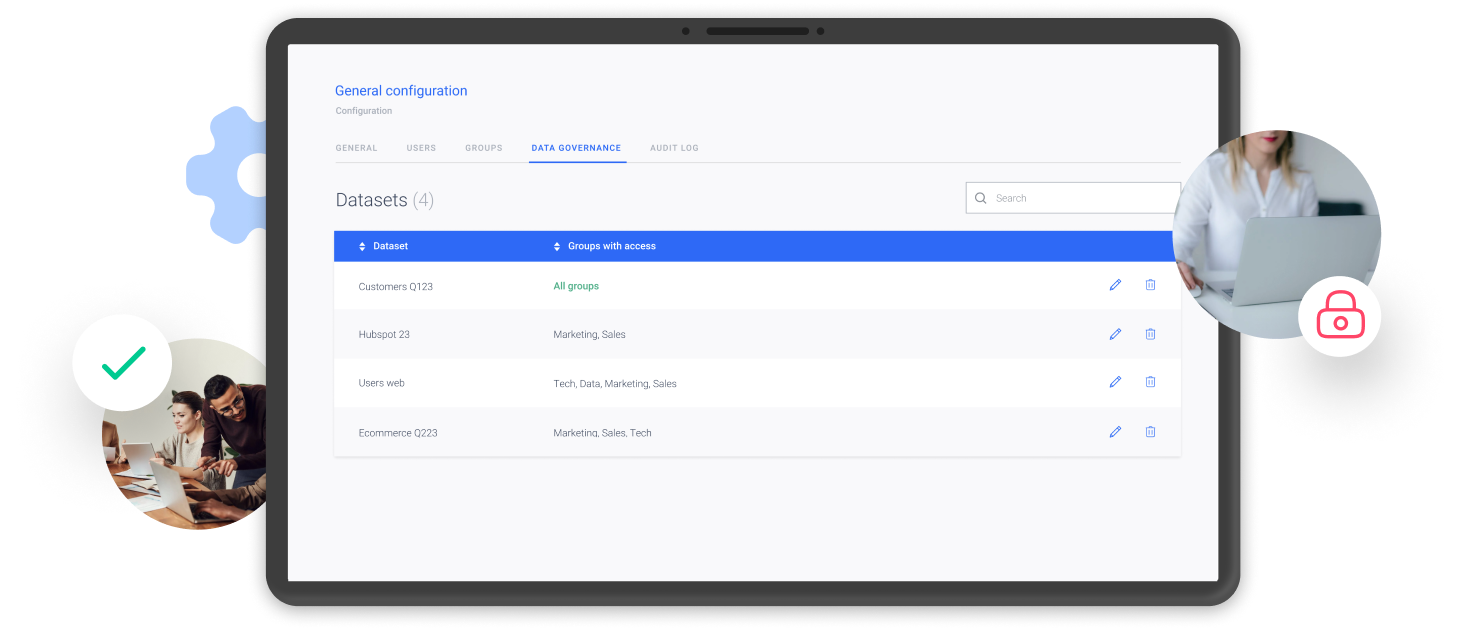
Task: Edit the Customers Q123 dataset
Action: coord(1115,285)
